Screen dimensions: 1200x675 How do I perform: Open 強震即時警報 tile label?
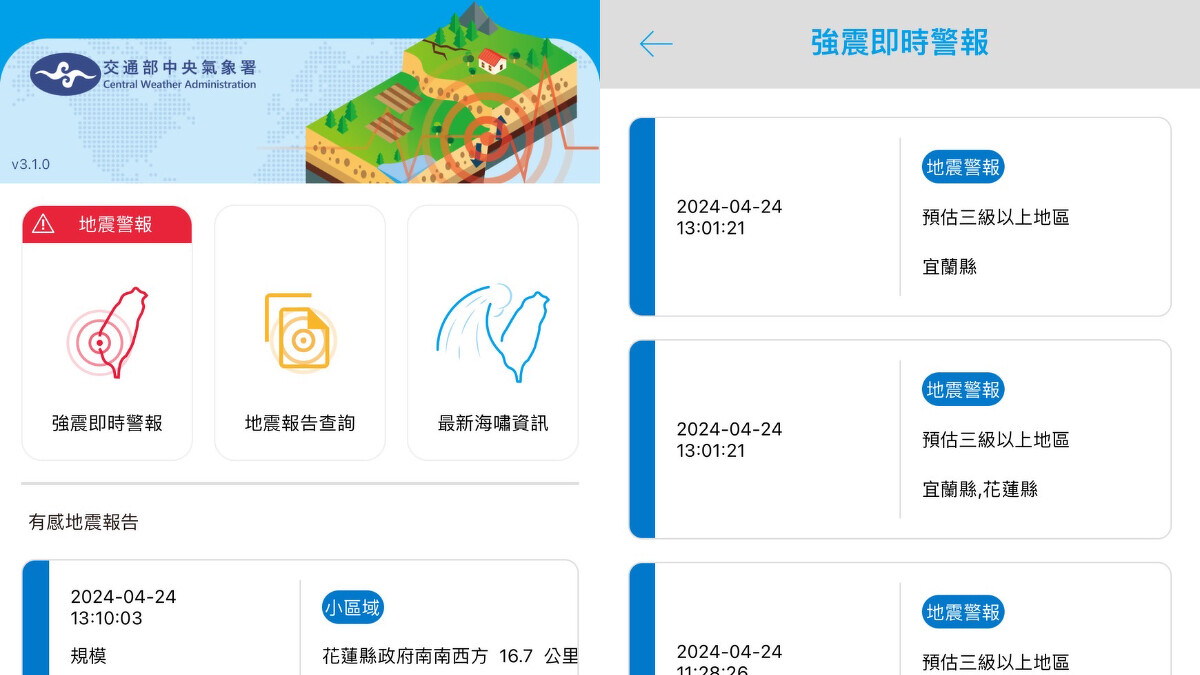pyautogui.click(x=107, y=423)
